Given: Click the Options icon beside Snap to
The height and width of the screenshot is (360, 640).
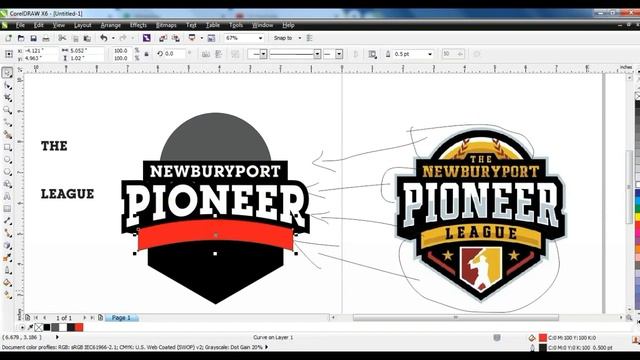Looking at the screenshot, I should (x=310, y=38).
